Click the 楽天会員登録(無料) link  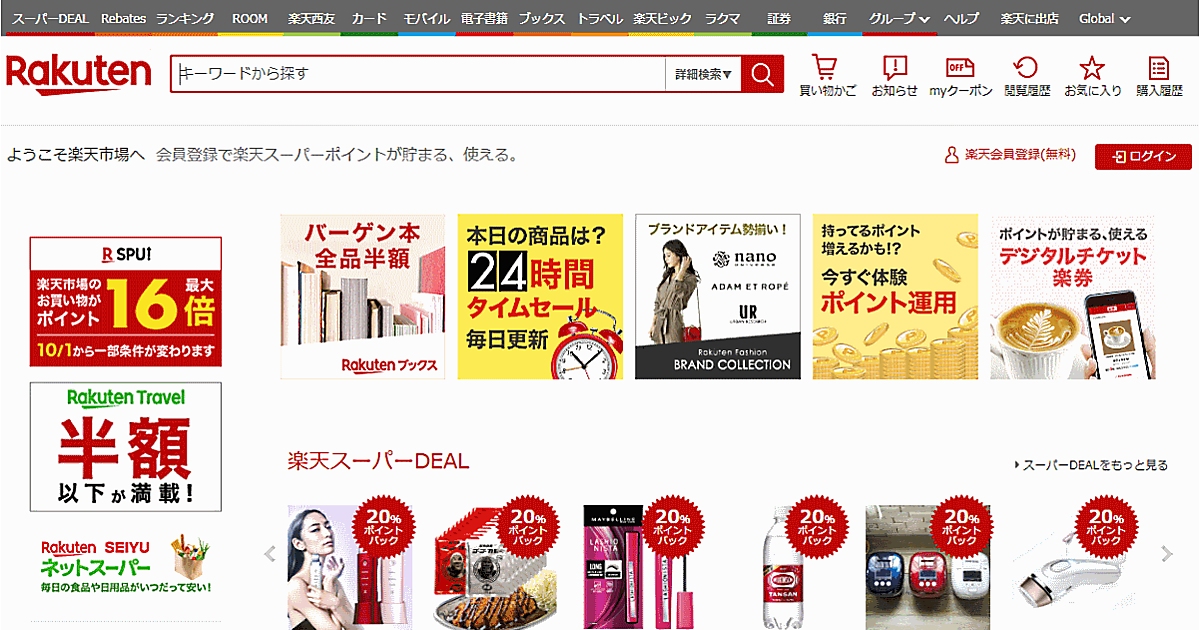point(1011,155)
